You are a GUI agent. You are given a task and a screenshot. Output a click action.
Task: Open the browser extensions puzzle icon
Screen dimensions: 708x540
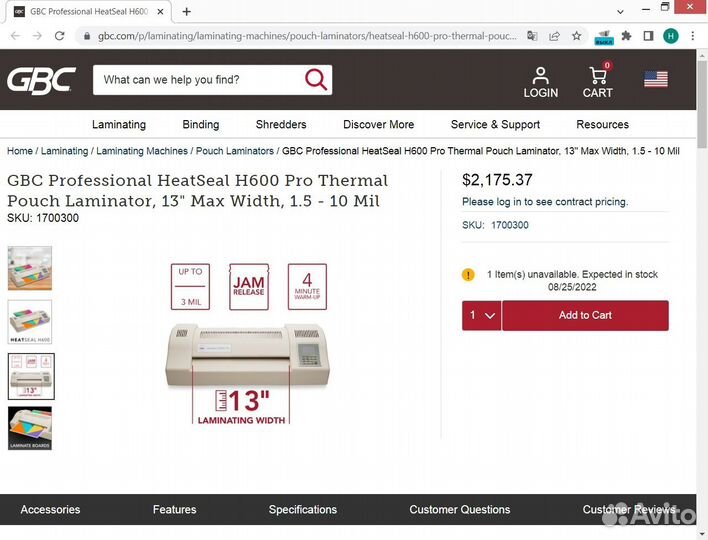pyautogui.click(x=626, y=36)
